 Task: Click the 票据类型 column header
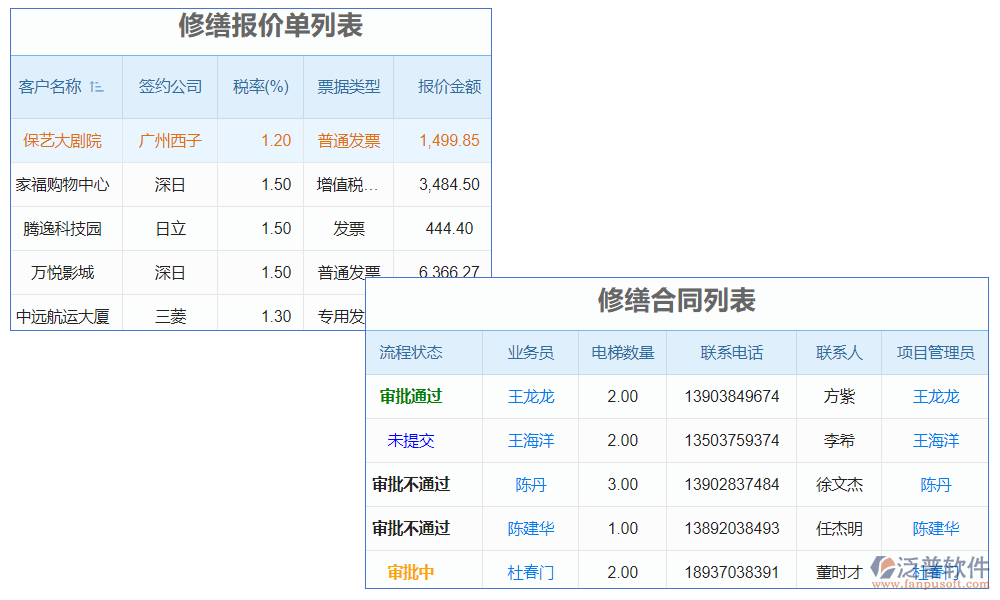point(351,87)
